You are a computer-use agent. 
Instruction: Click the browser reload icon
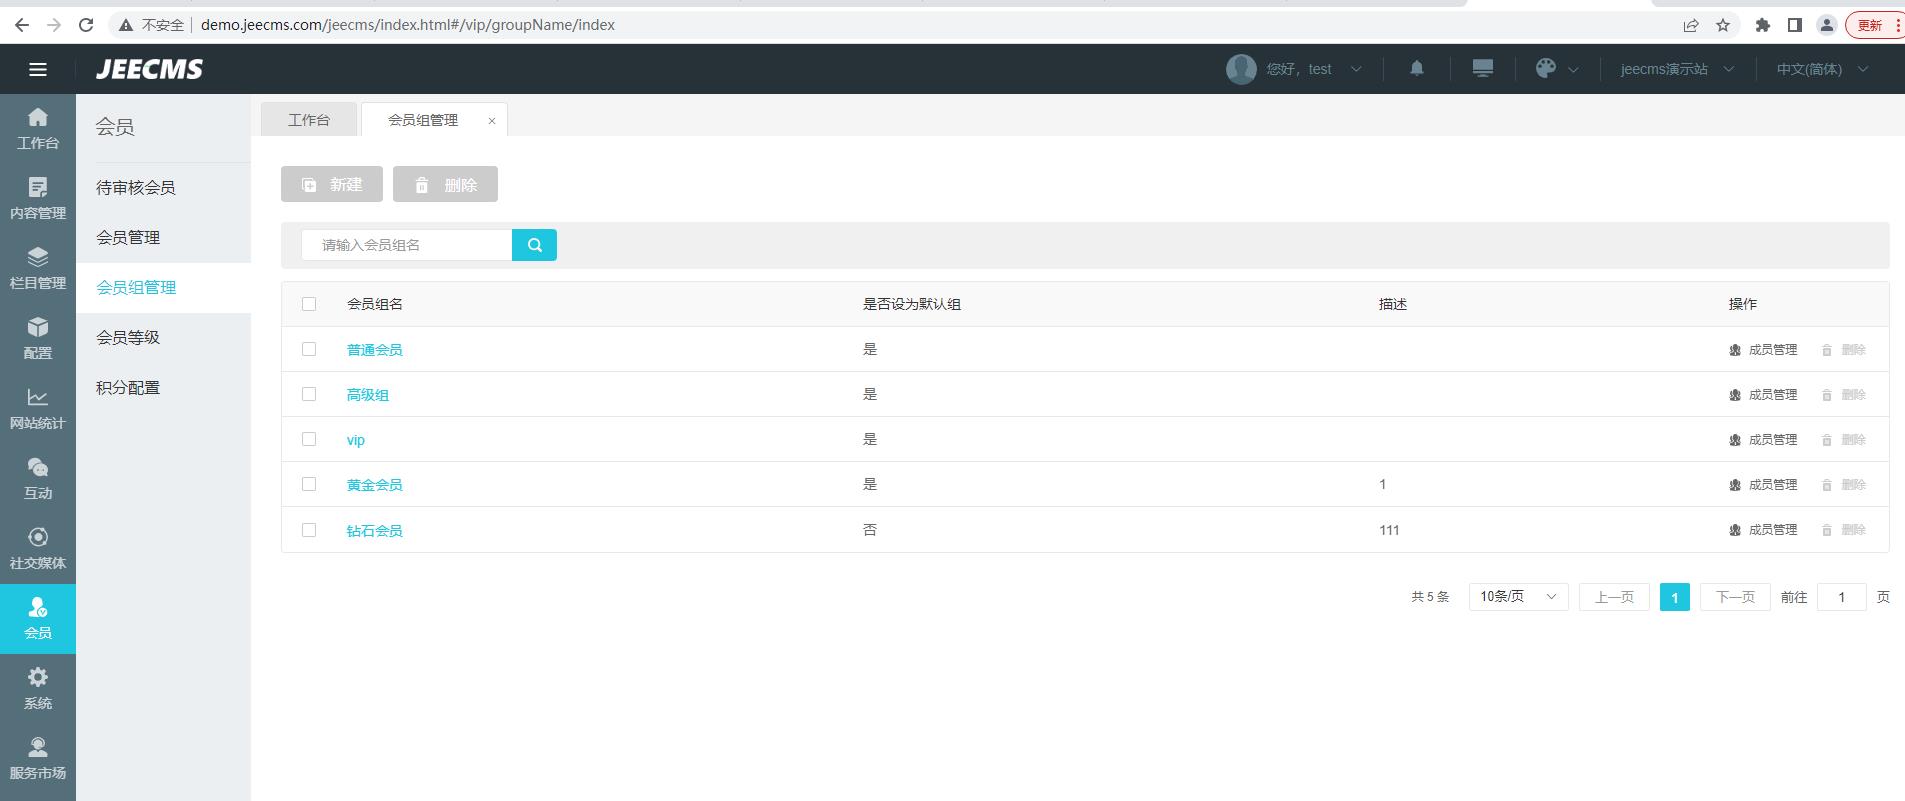point(86,25)
